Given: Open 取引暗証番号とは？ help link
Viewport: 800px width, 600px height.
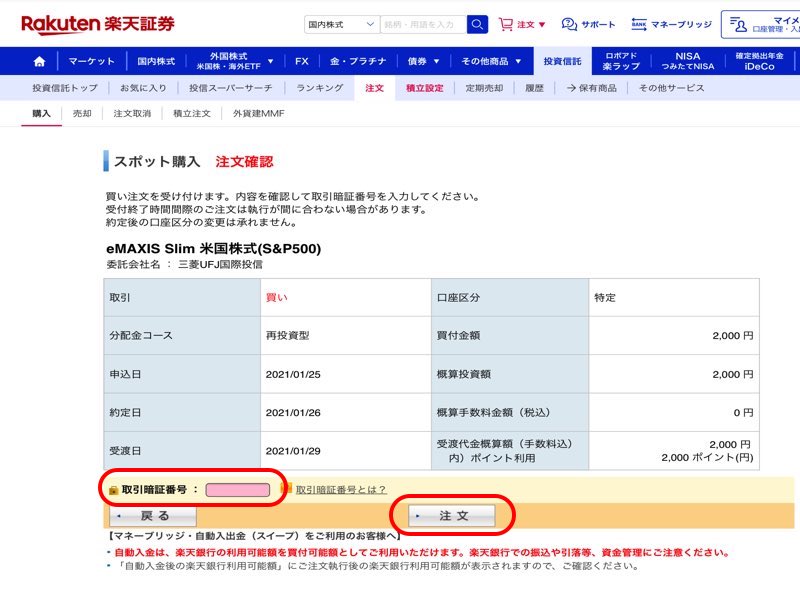Looking at the screenshot, I should tap(341, 489).
